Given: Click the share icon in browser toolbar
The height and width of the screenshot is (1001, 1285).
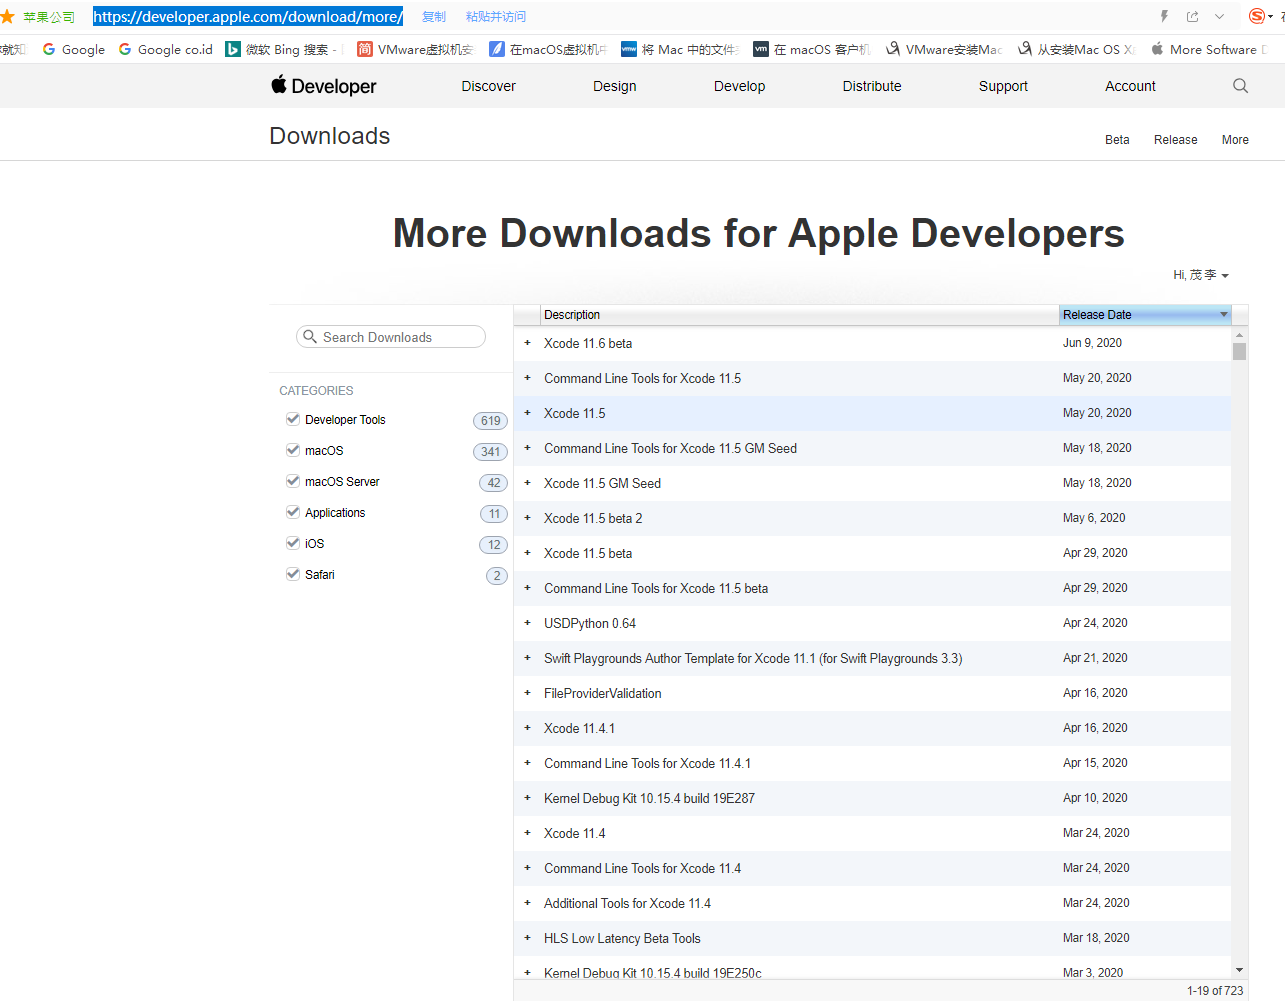Looking at the screenshot, I should [1192, 16].
